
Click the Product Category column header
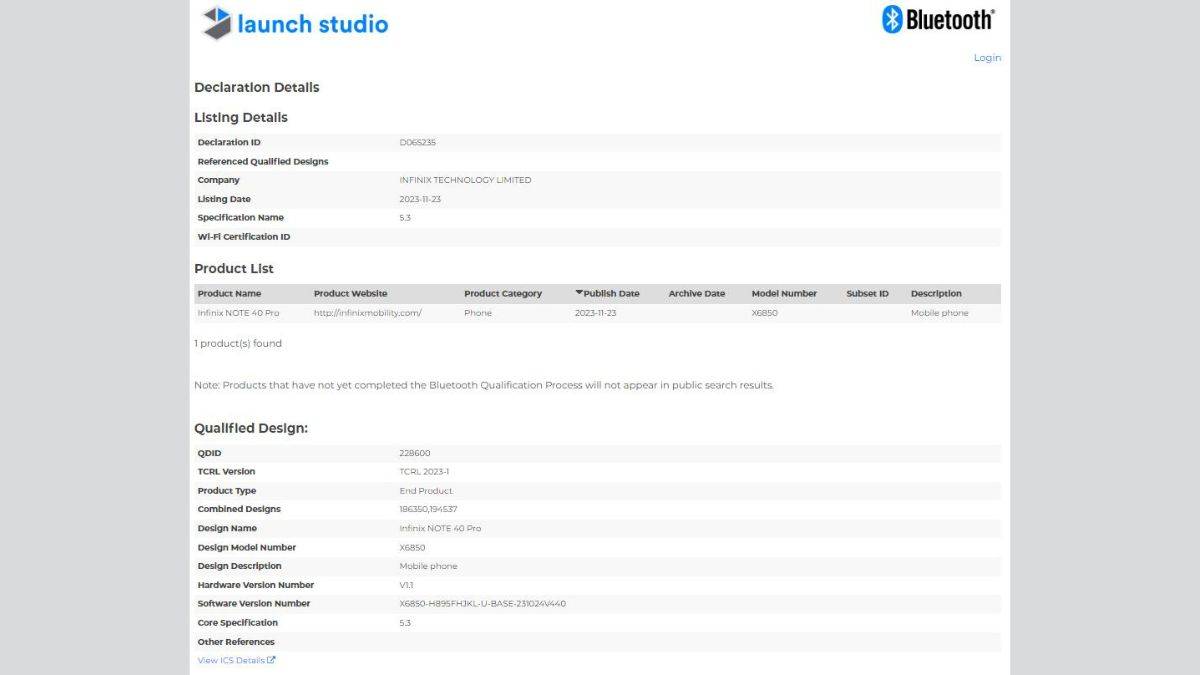pos(503,294)
